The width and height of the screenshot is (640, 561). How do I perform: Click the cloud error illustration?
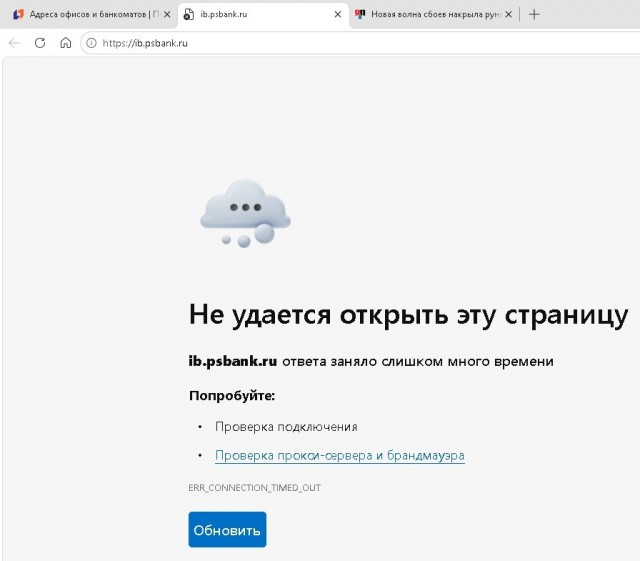point(245,213)
